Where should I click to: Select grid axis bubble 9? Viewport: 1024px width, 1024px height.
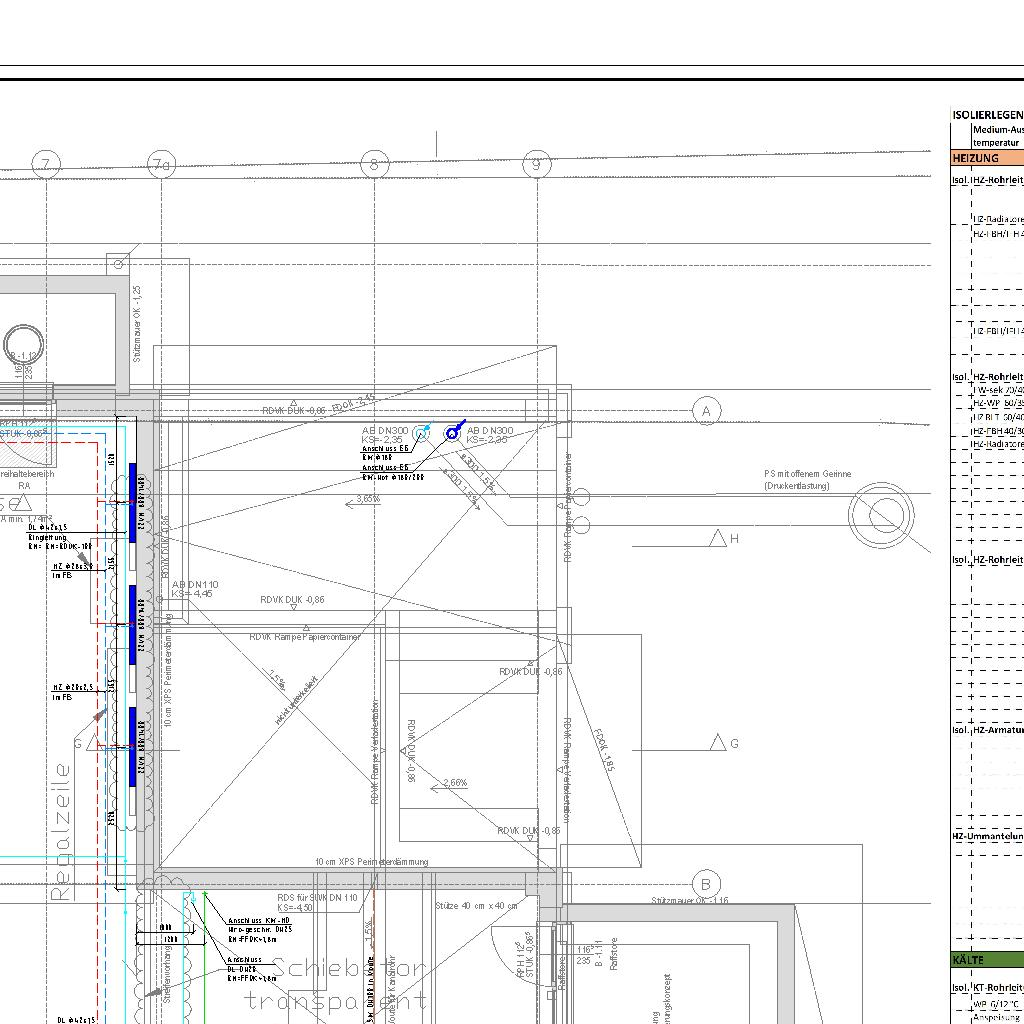537,165
